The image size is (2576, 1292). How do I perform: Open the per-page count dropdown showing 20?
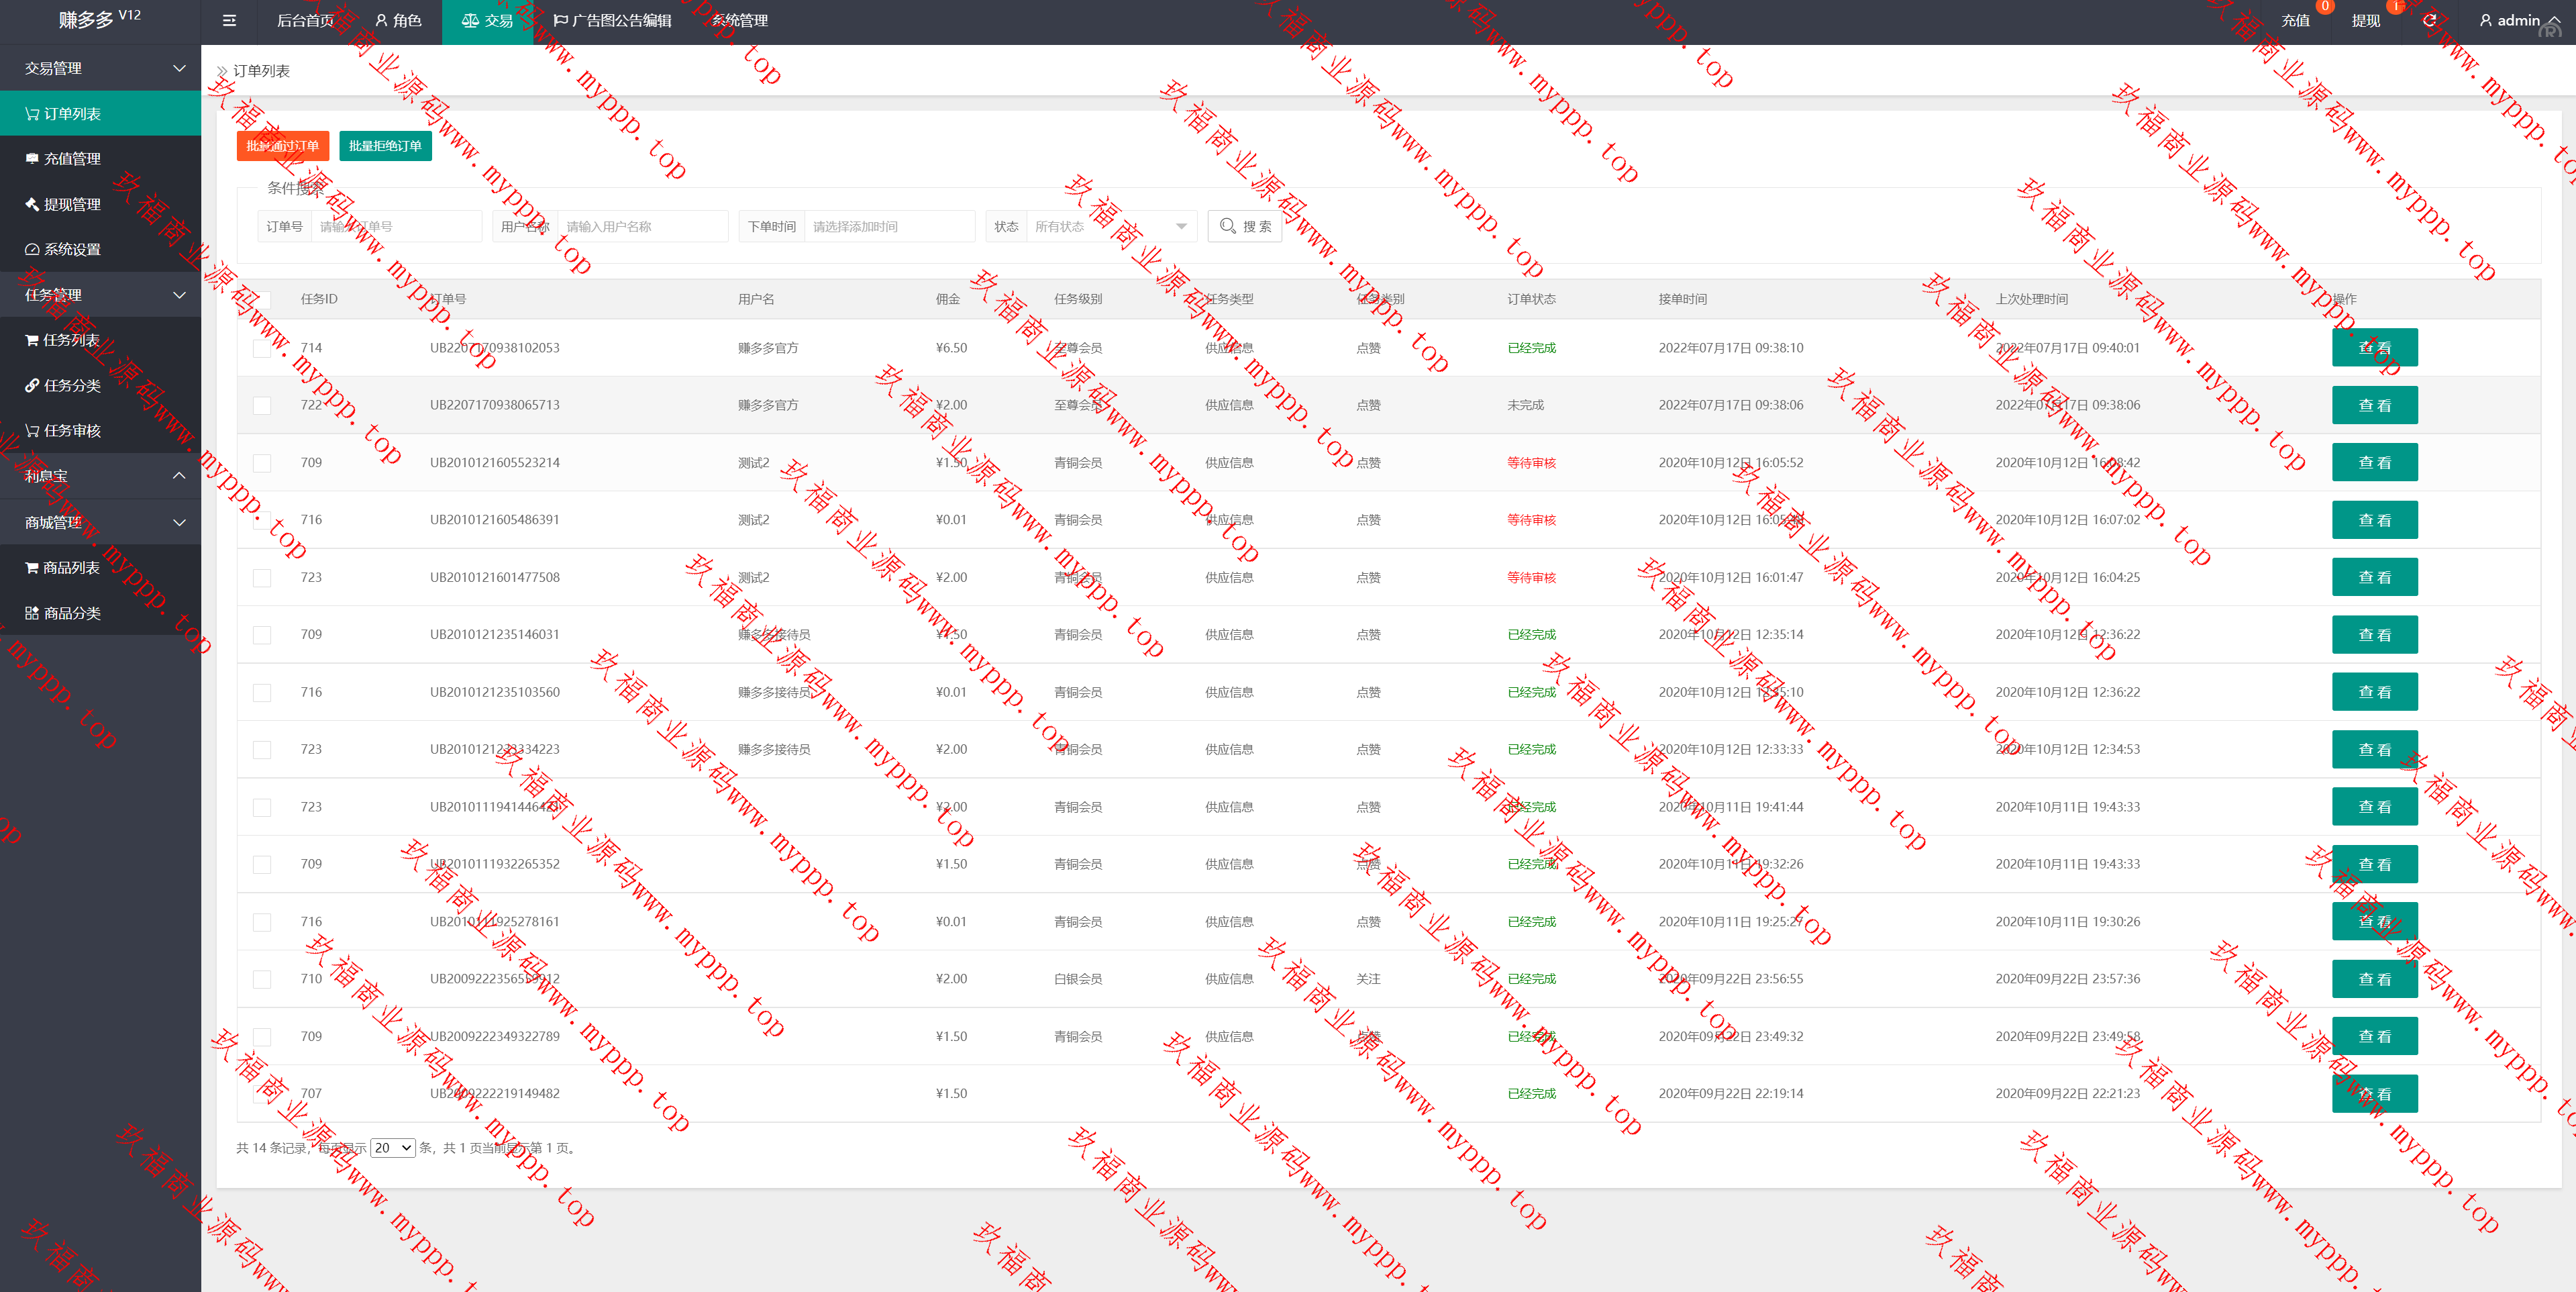[392, 1148]
